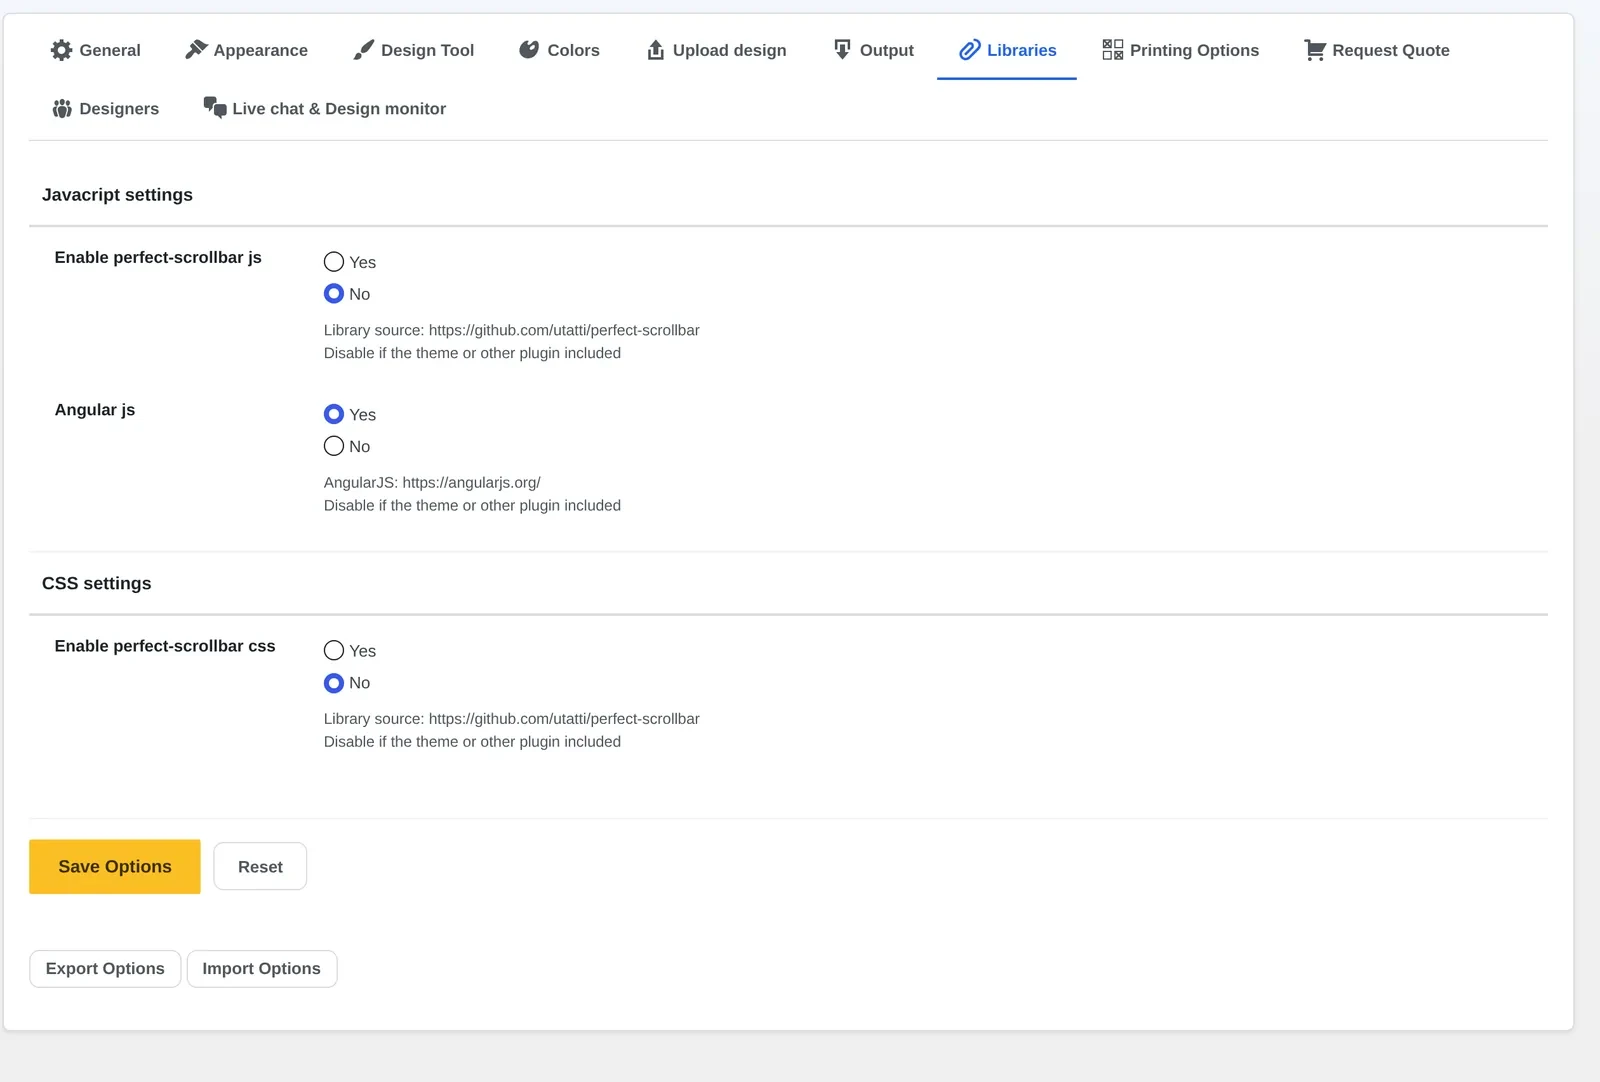Screen dimensions: 1600x1082
Task: Switch to the Output tab
Action: tap(874, 50)
